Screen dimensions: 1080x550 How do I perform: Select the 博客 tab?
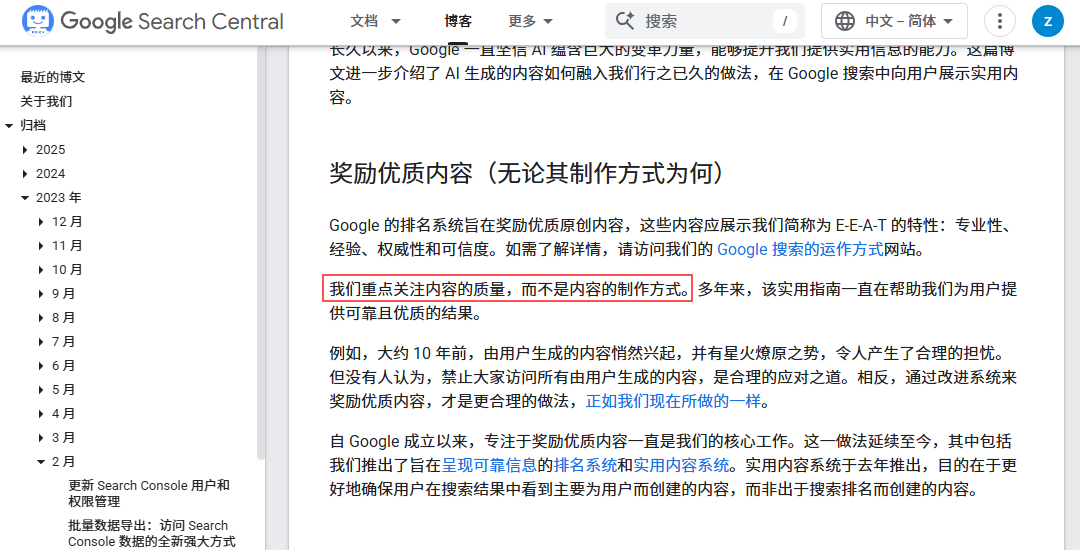[x=458, y=21]
